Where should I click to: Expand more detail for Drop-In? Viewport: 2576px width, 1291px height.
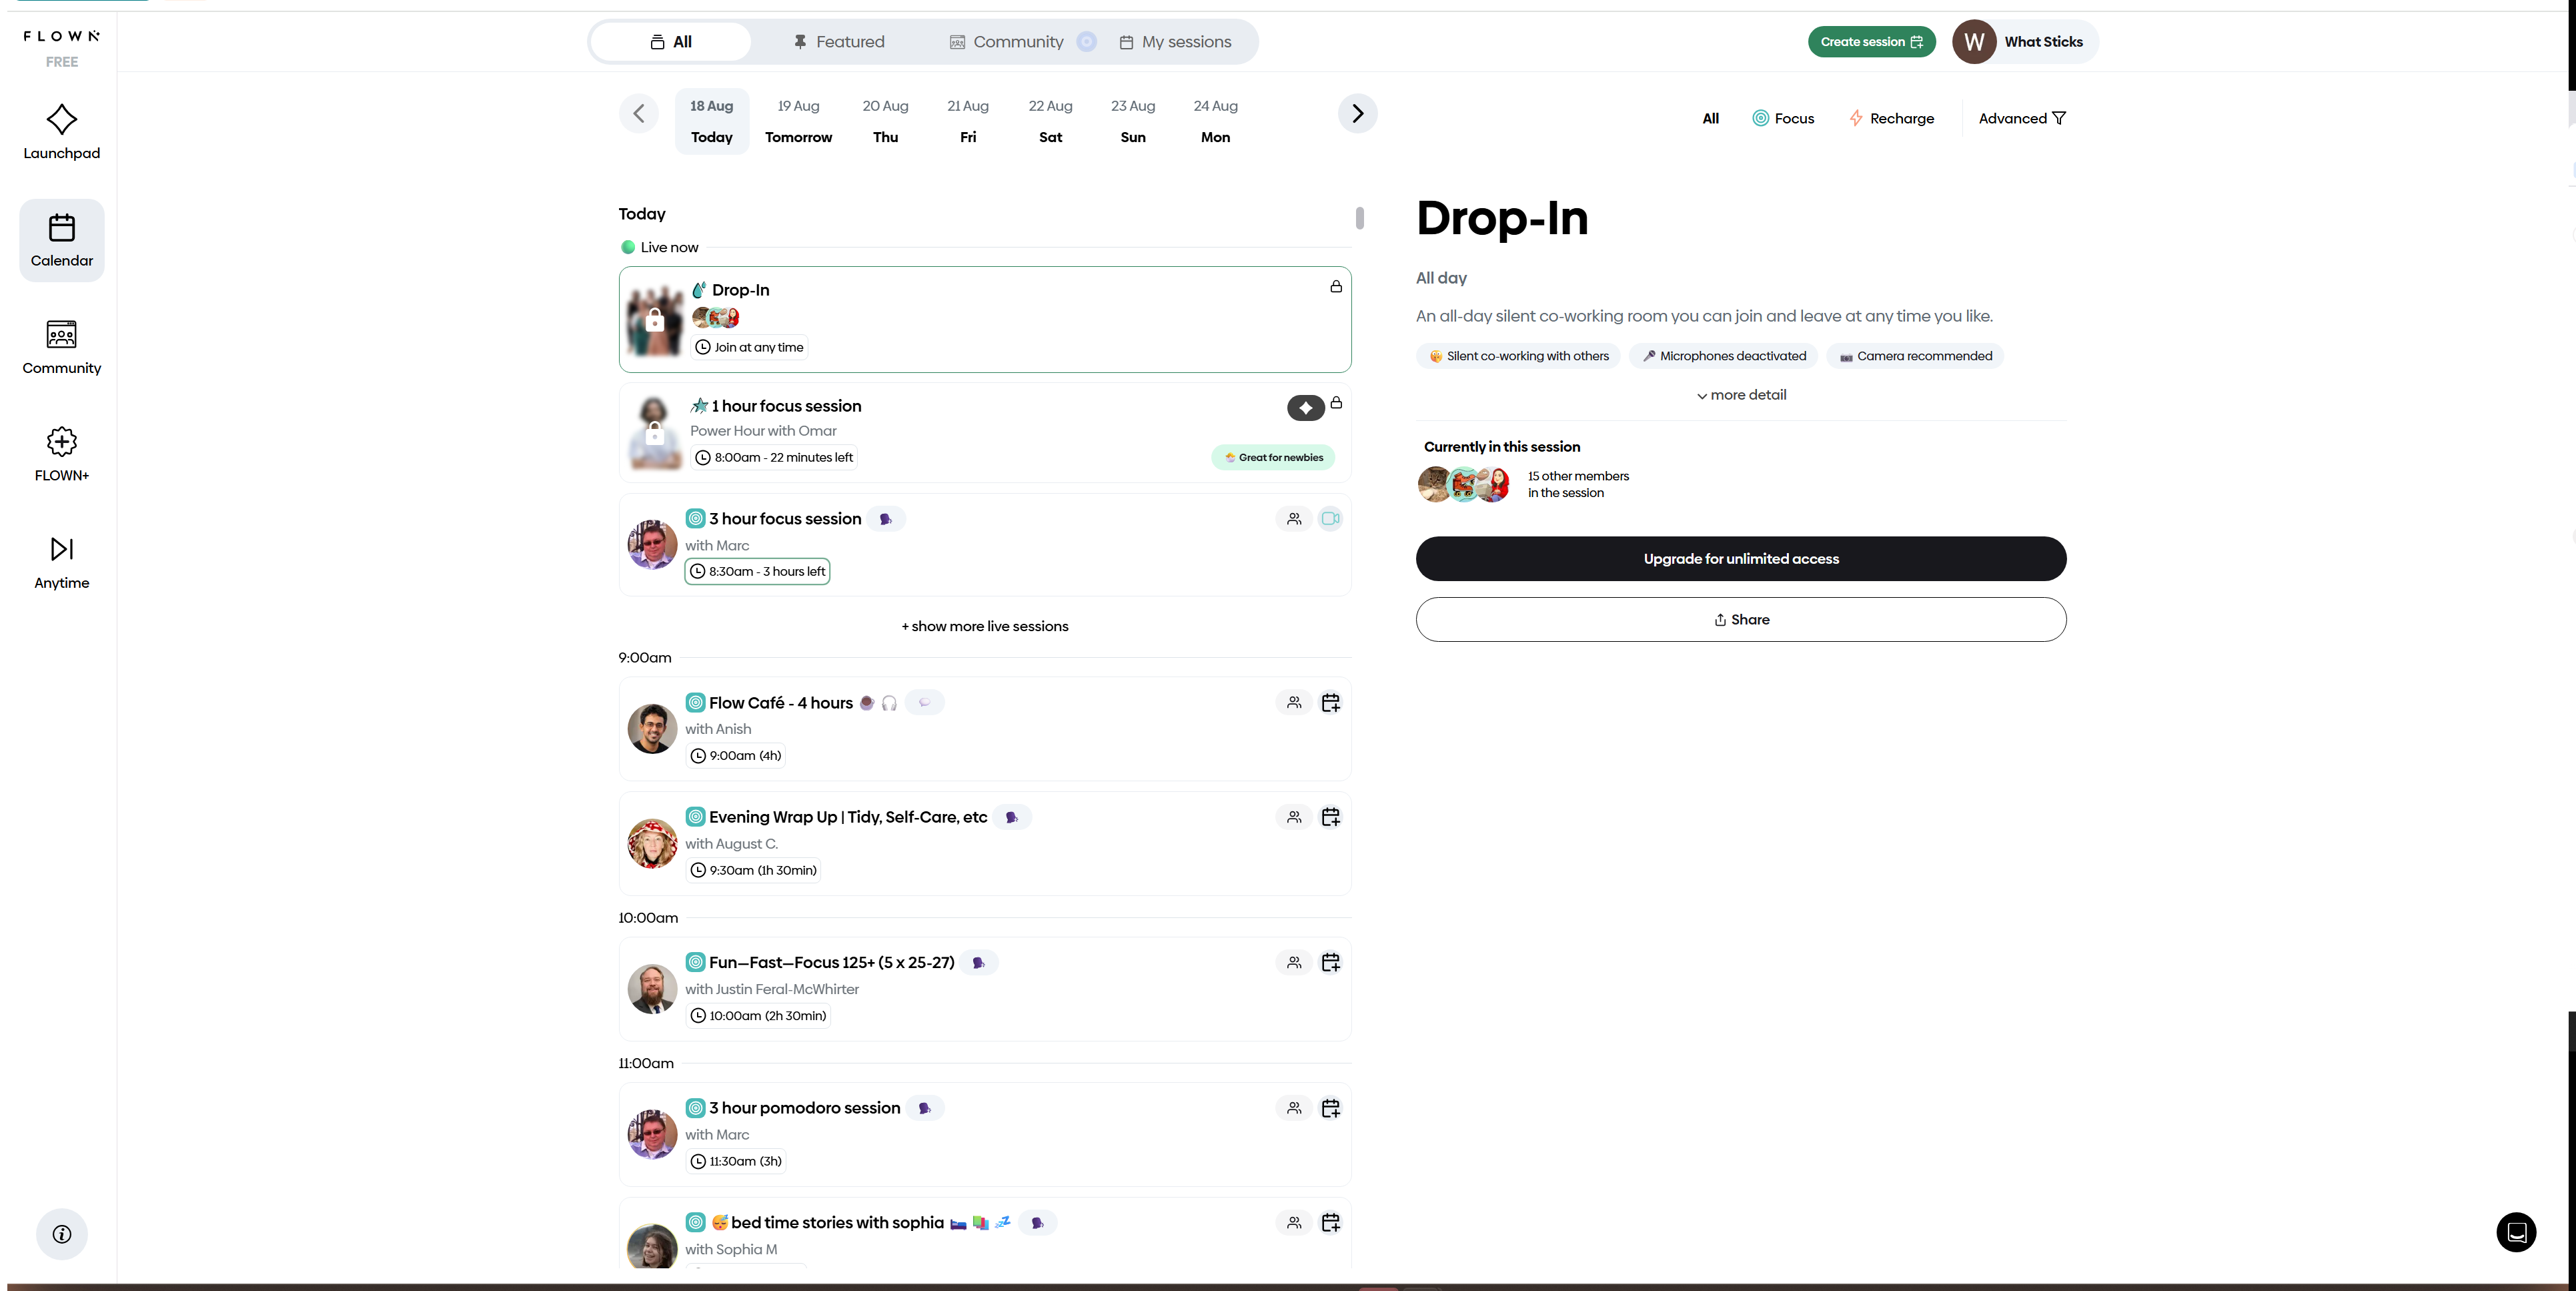1741,395
